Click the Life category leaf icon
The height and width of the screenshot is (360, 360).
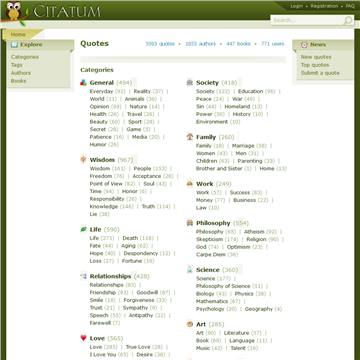click(x=83, y=229)
